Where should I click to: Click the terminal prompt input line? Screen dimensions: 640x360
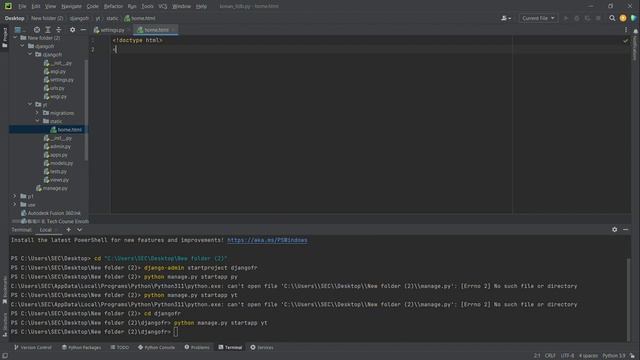(318, 332)
